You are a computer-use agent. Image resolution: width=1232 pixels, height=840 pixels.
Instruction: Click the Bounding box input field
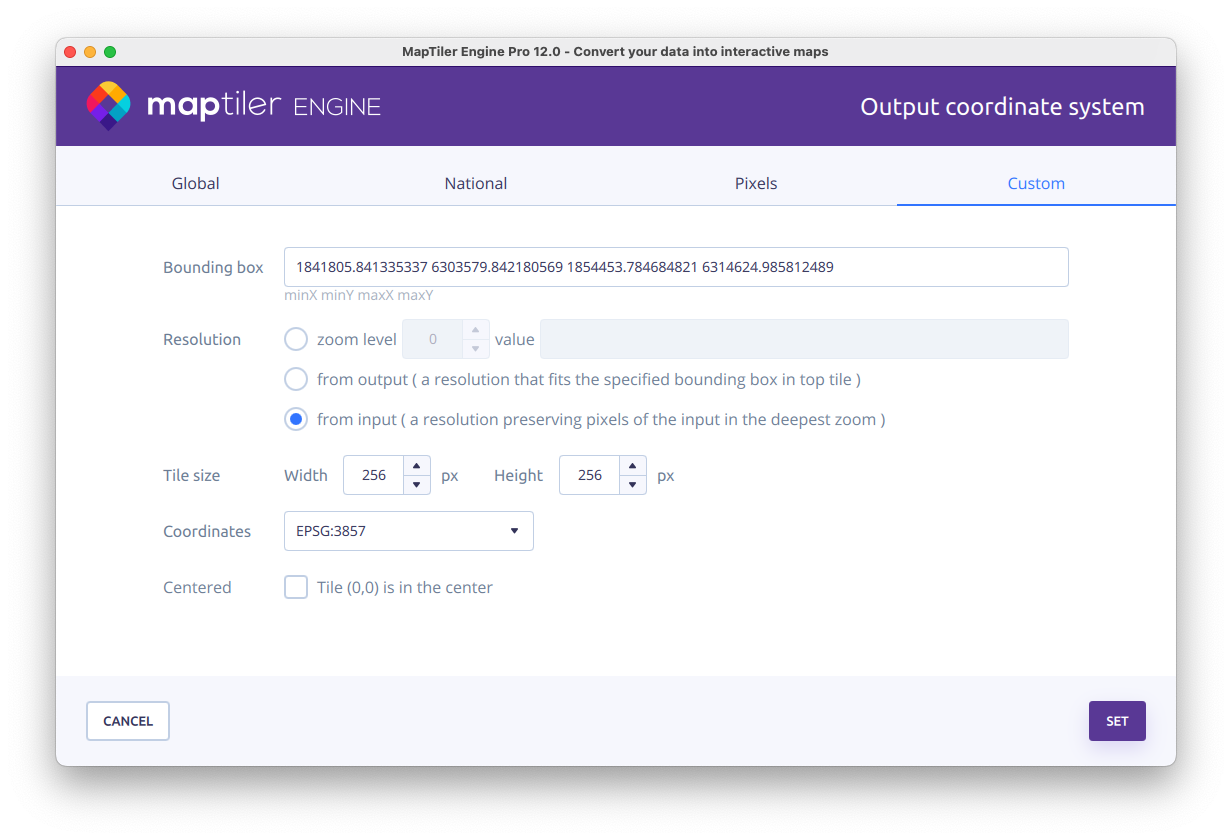[675, 267]
